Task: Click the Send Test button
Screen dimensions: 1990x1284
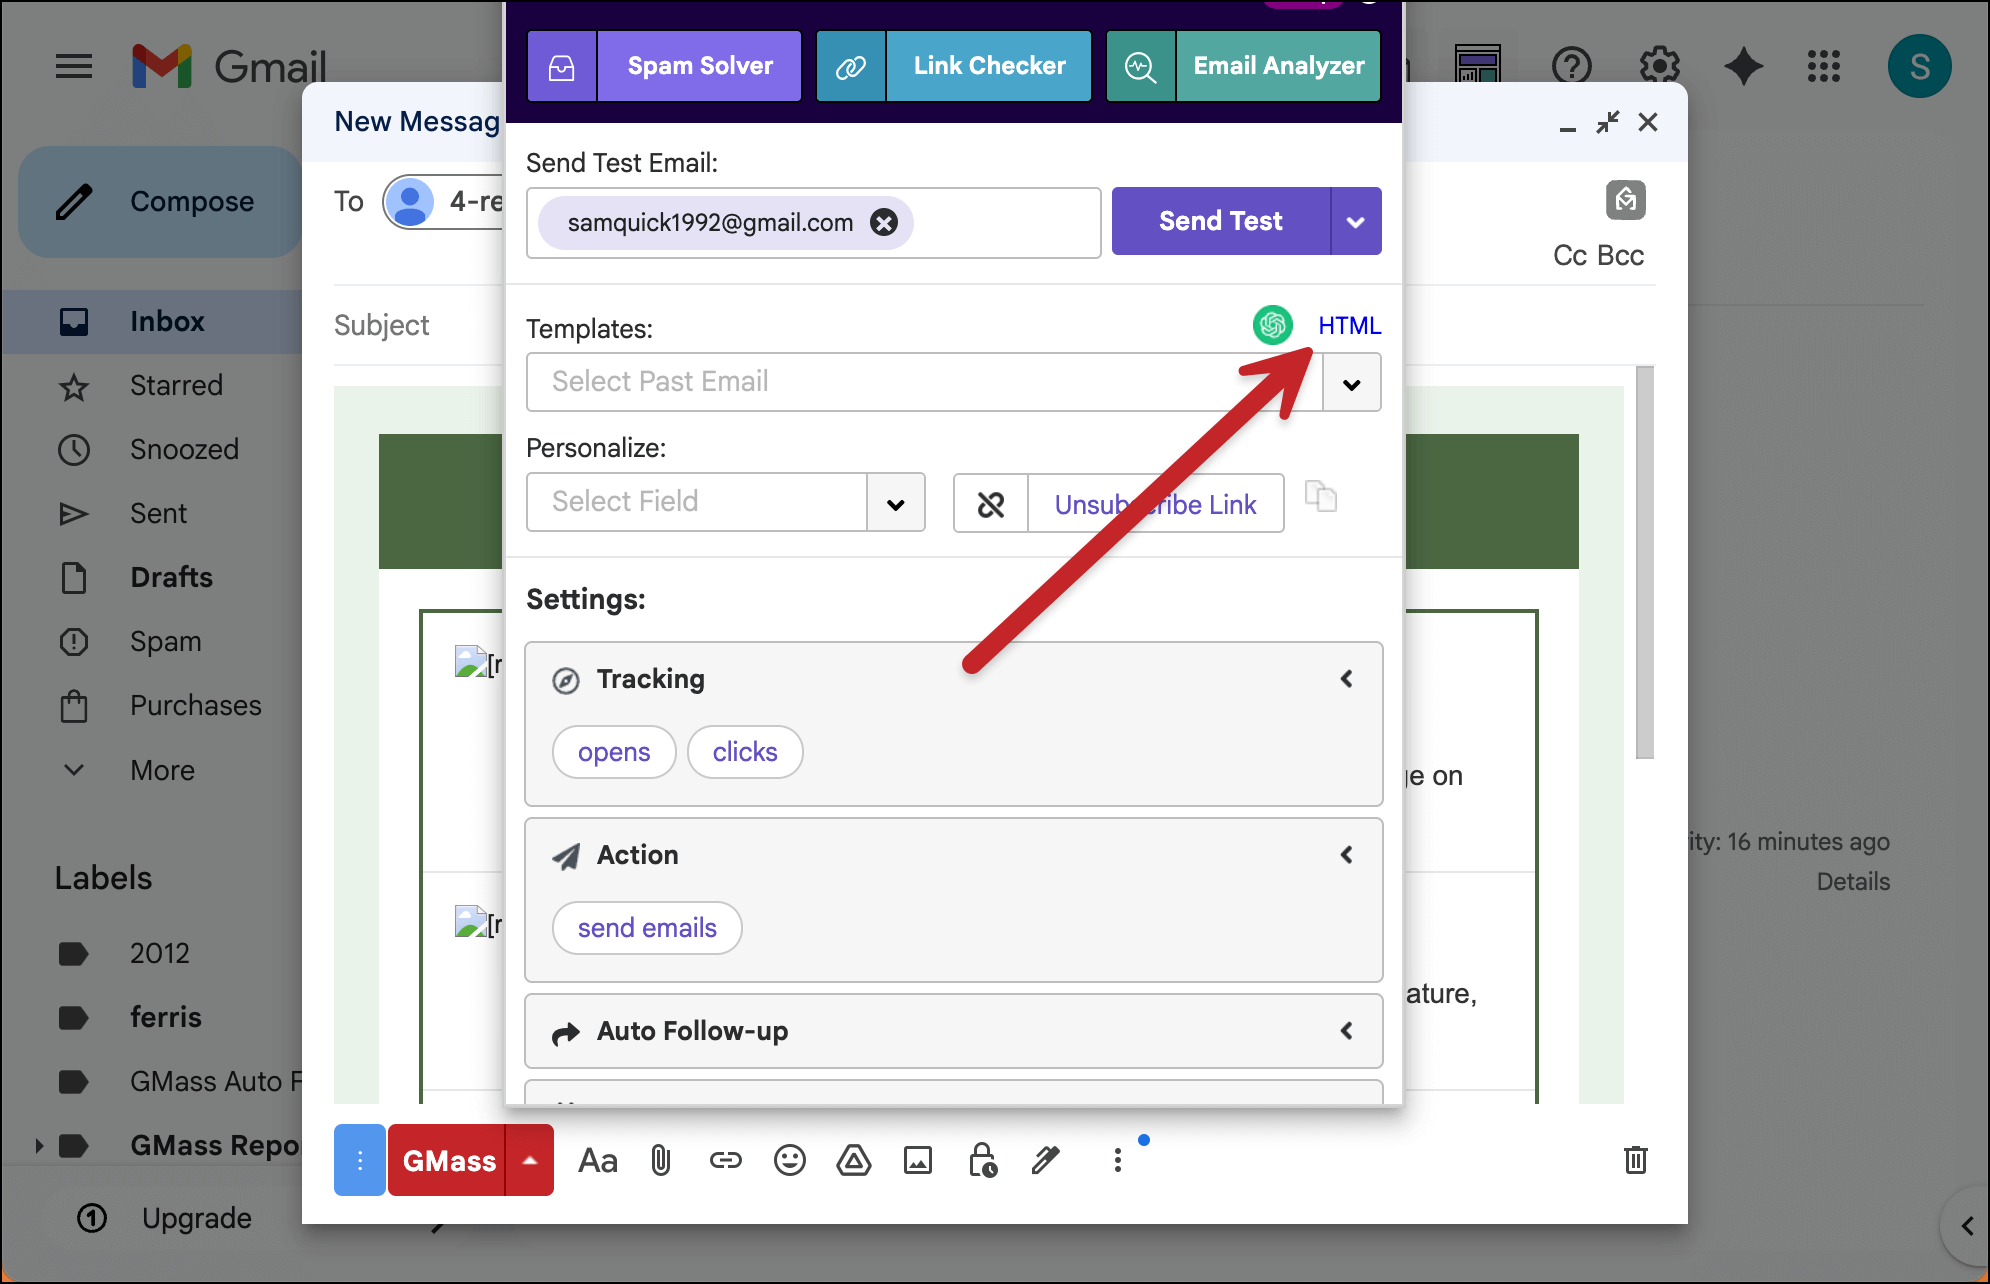Action: coord(1220,221)
